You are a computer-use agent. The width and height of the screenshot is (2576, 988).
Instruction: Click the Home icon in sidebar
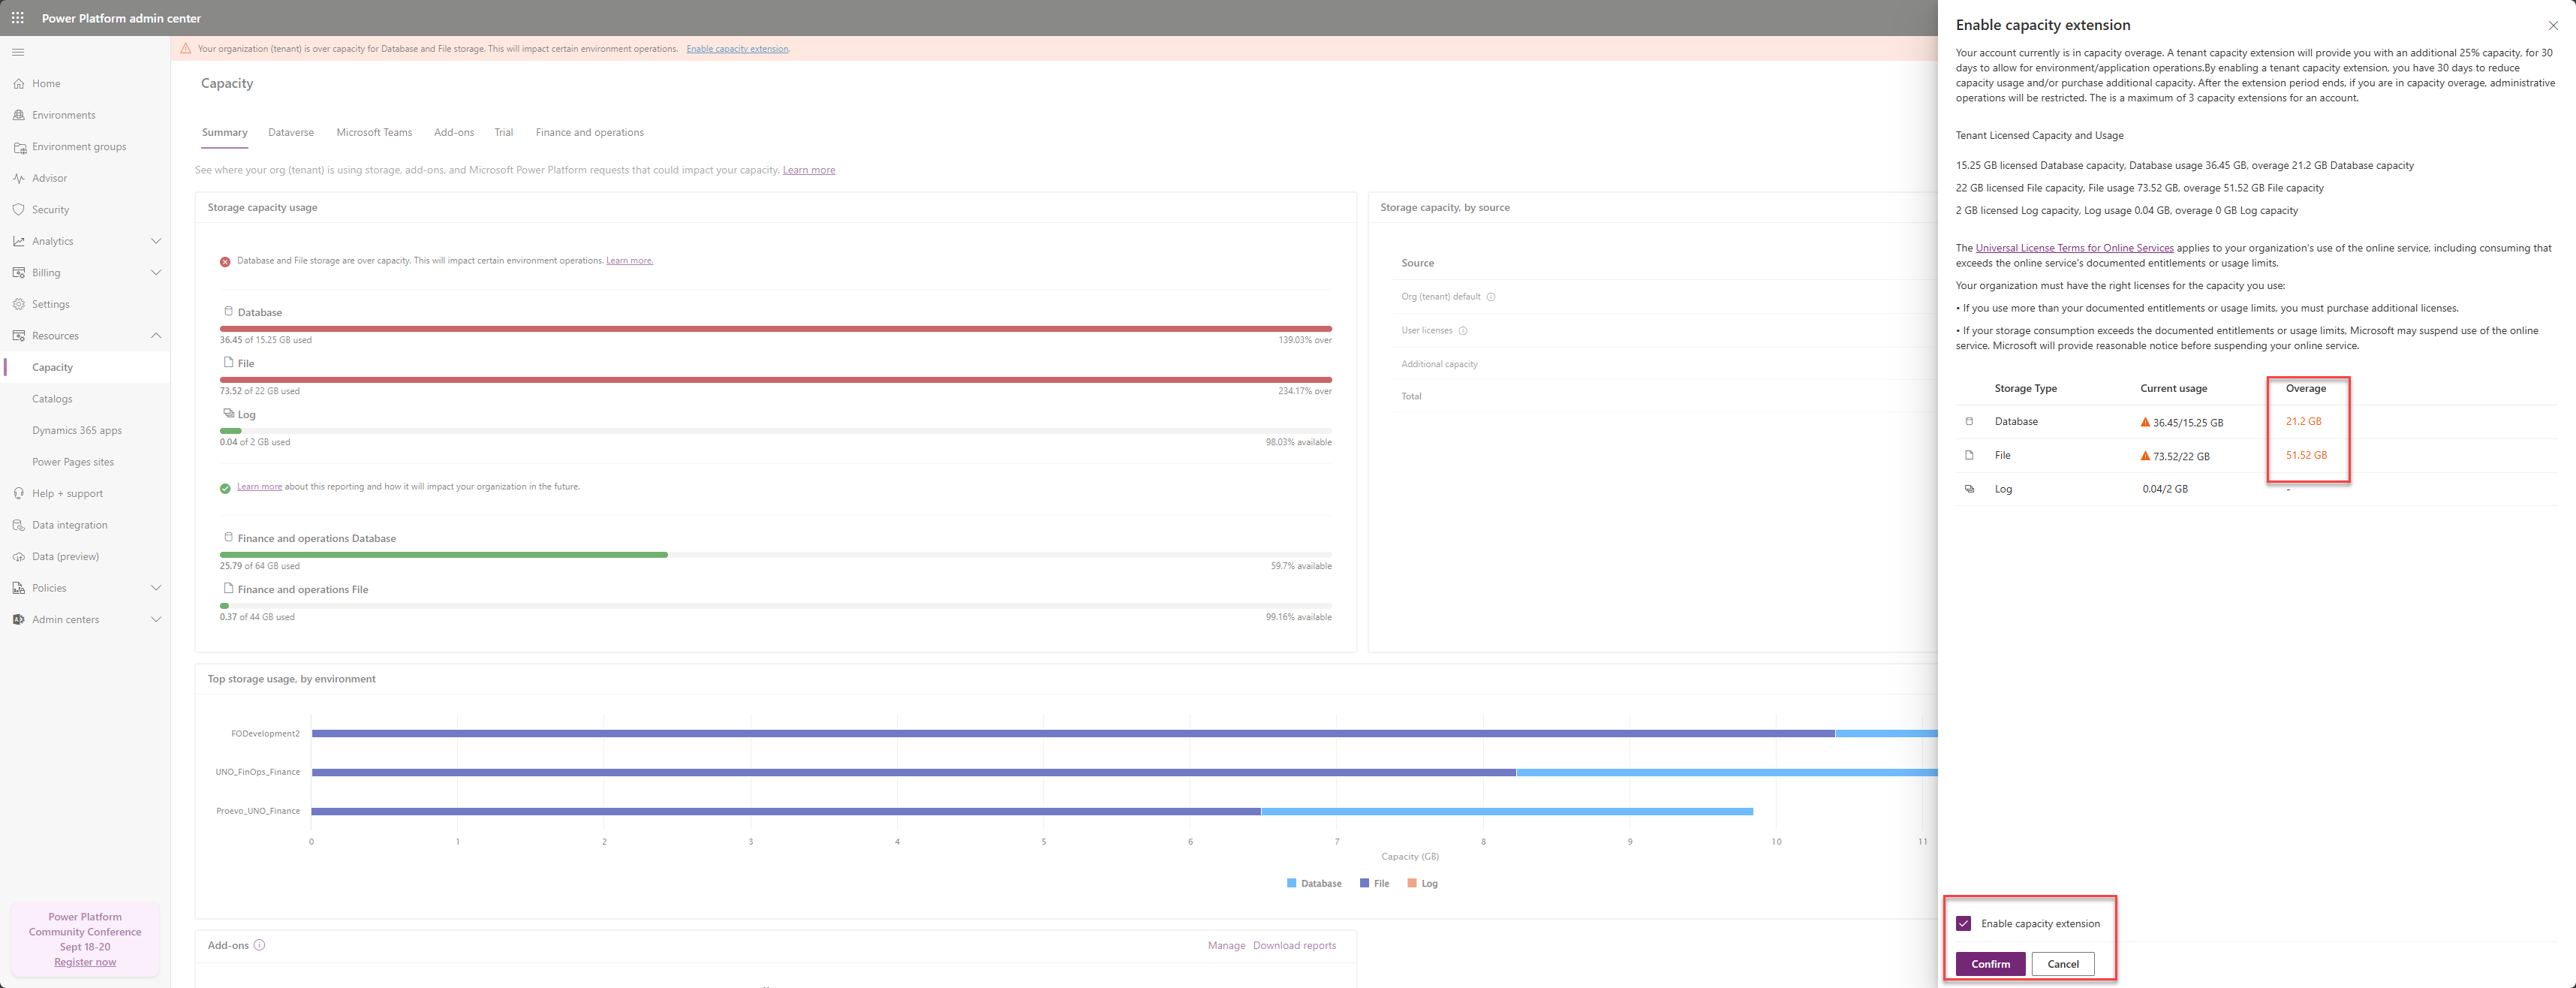tap(19, 84)
